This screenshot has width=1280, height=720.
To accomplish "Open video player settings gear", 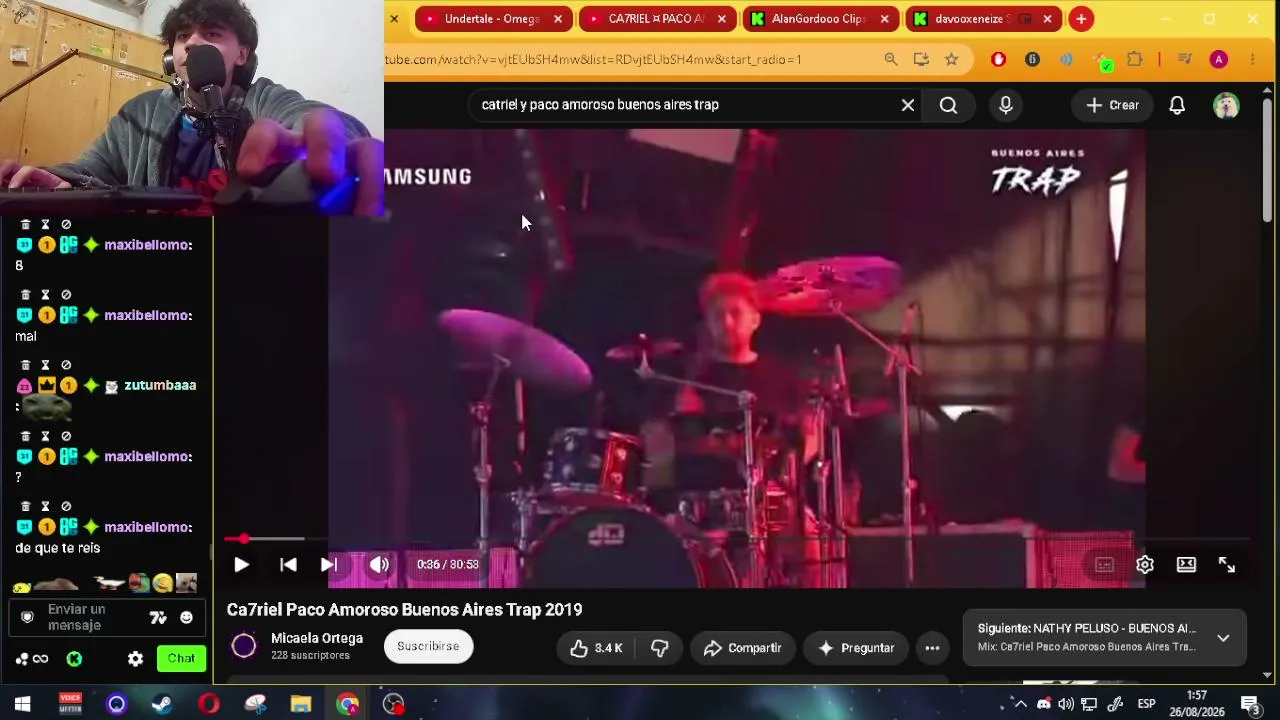I will 1145,565.
